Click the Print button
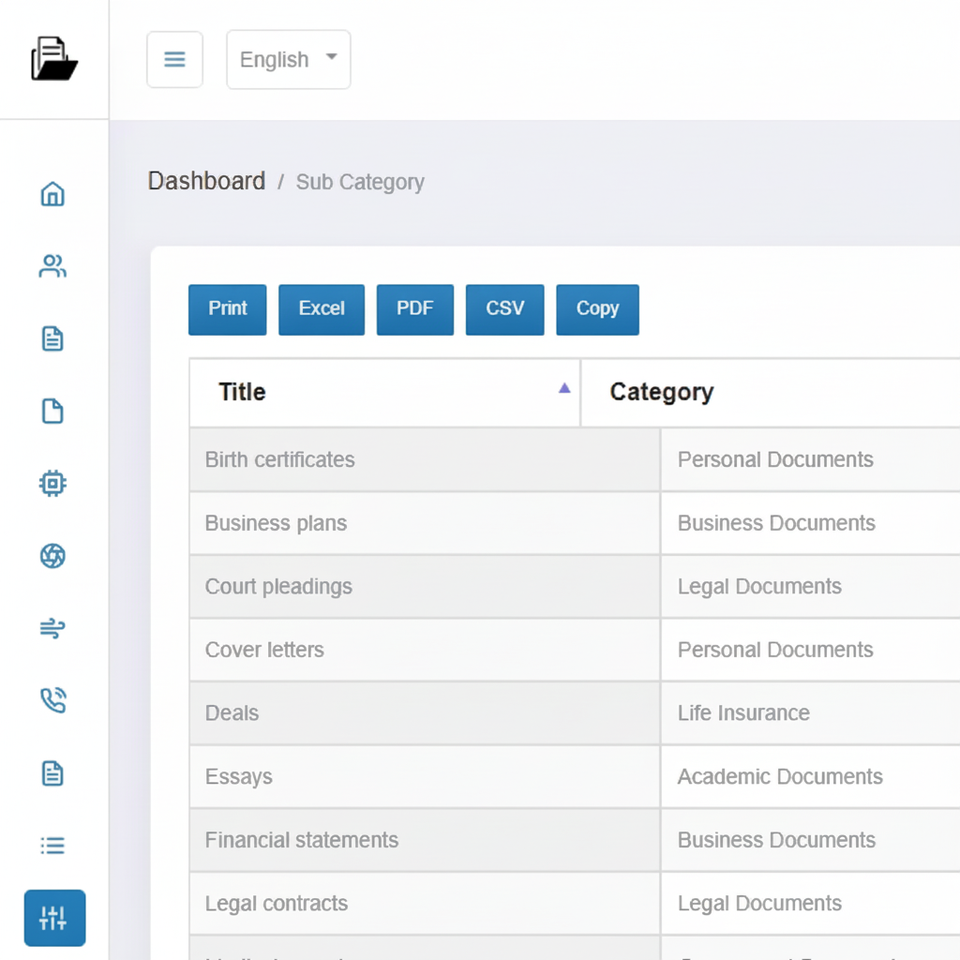This screenshot has width=960, height=960. click(227, 309)
